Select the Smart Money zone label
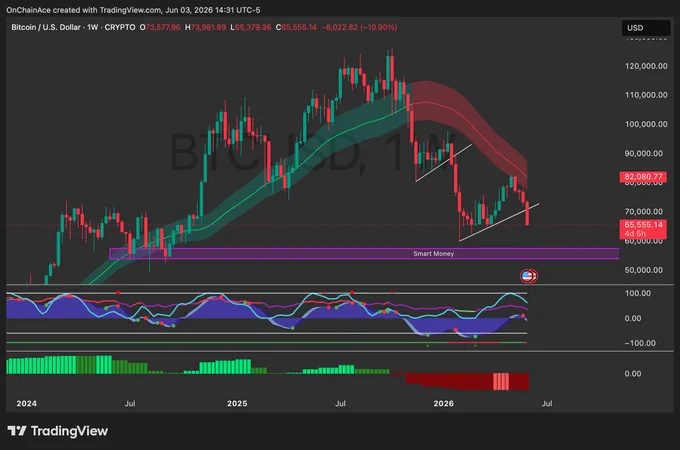The width and height of the screenshot is (680, 450). (x=433, y=254)
